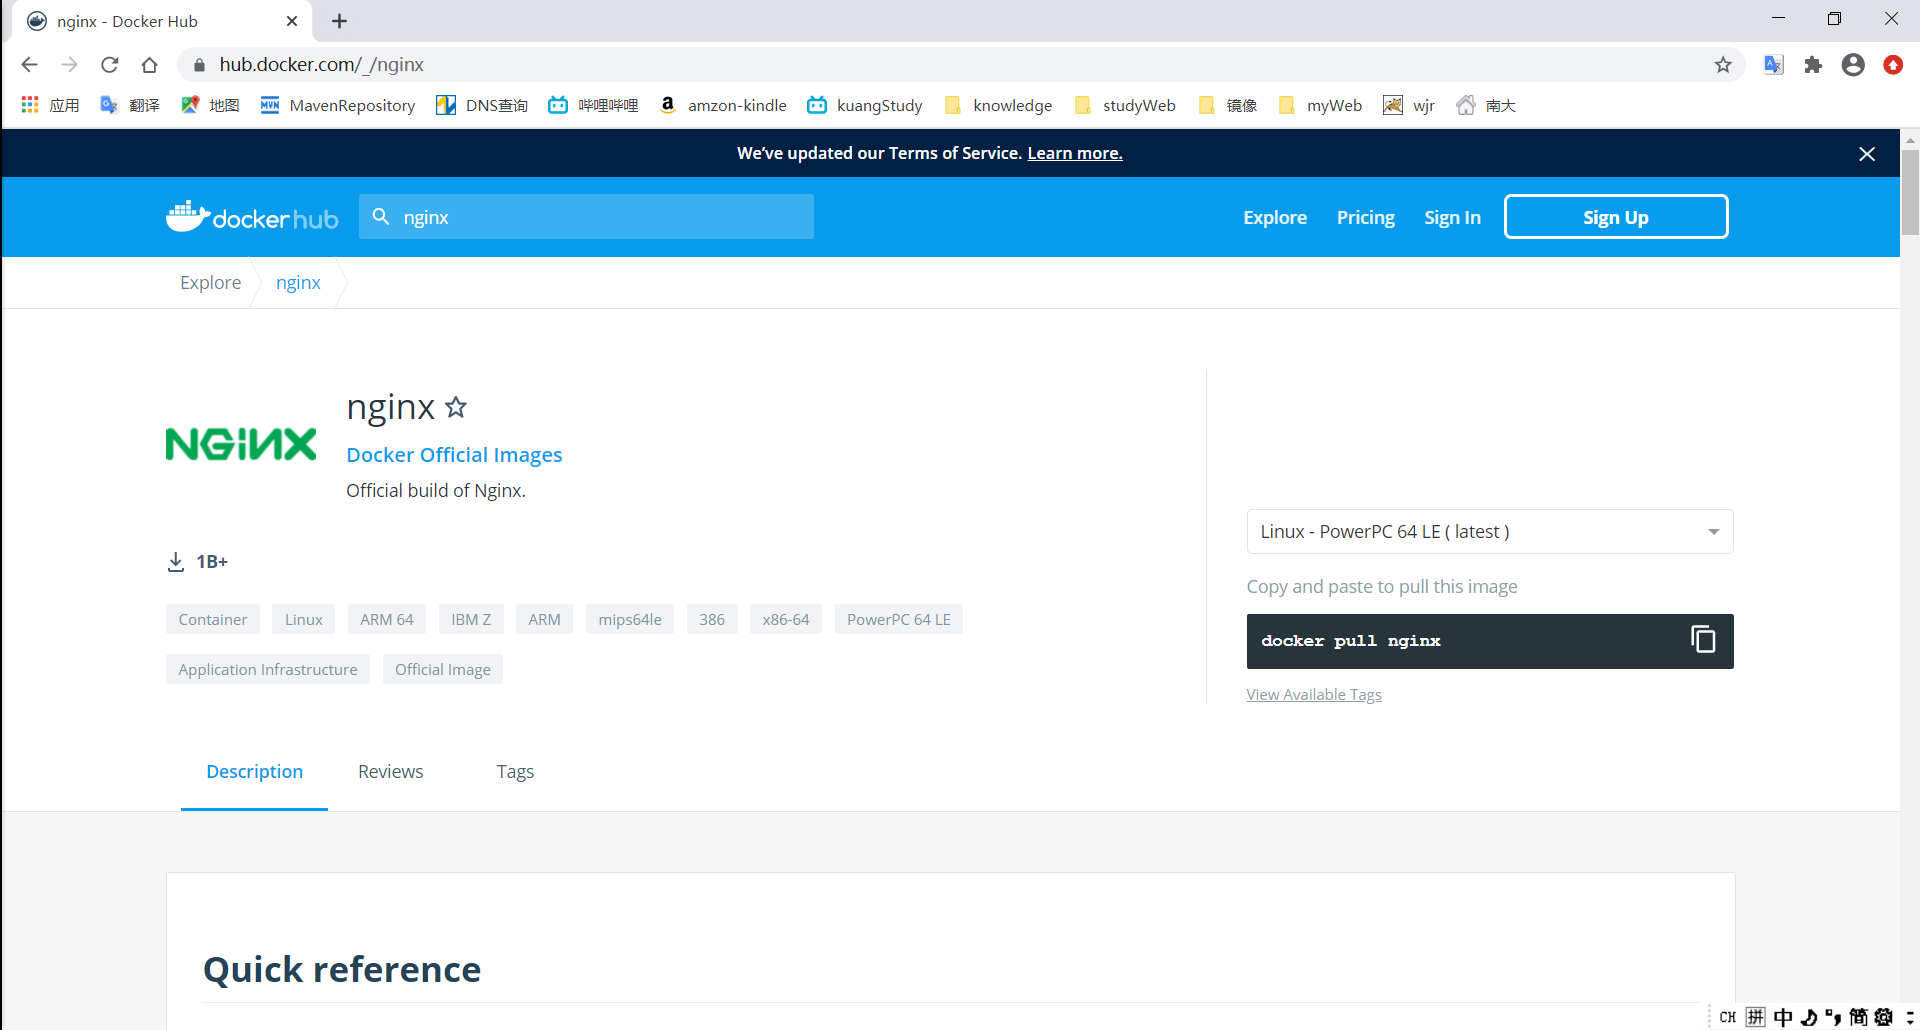Close the nginx - Docker Hub tab
Image resolution: width=1920 pixels, height=1030 pixels.
point(292,21)
